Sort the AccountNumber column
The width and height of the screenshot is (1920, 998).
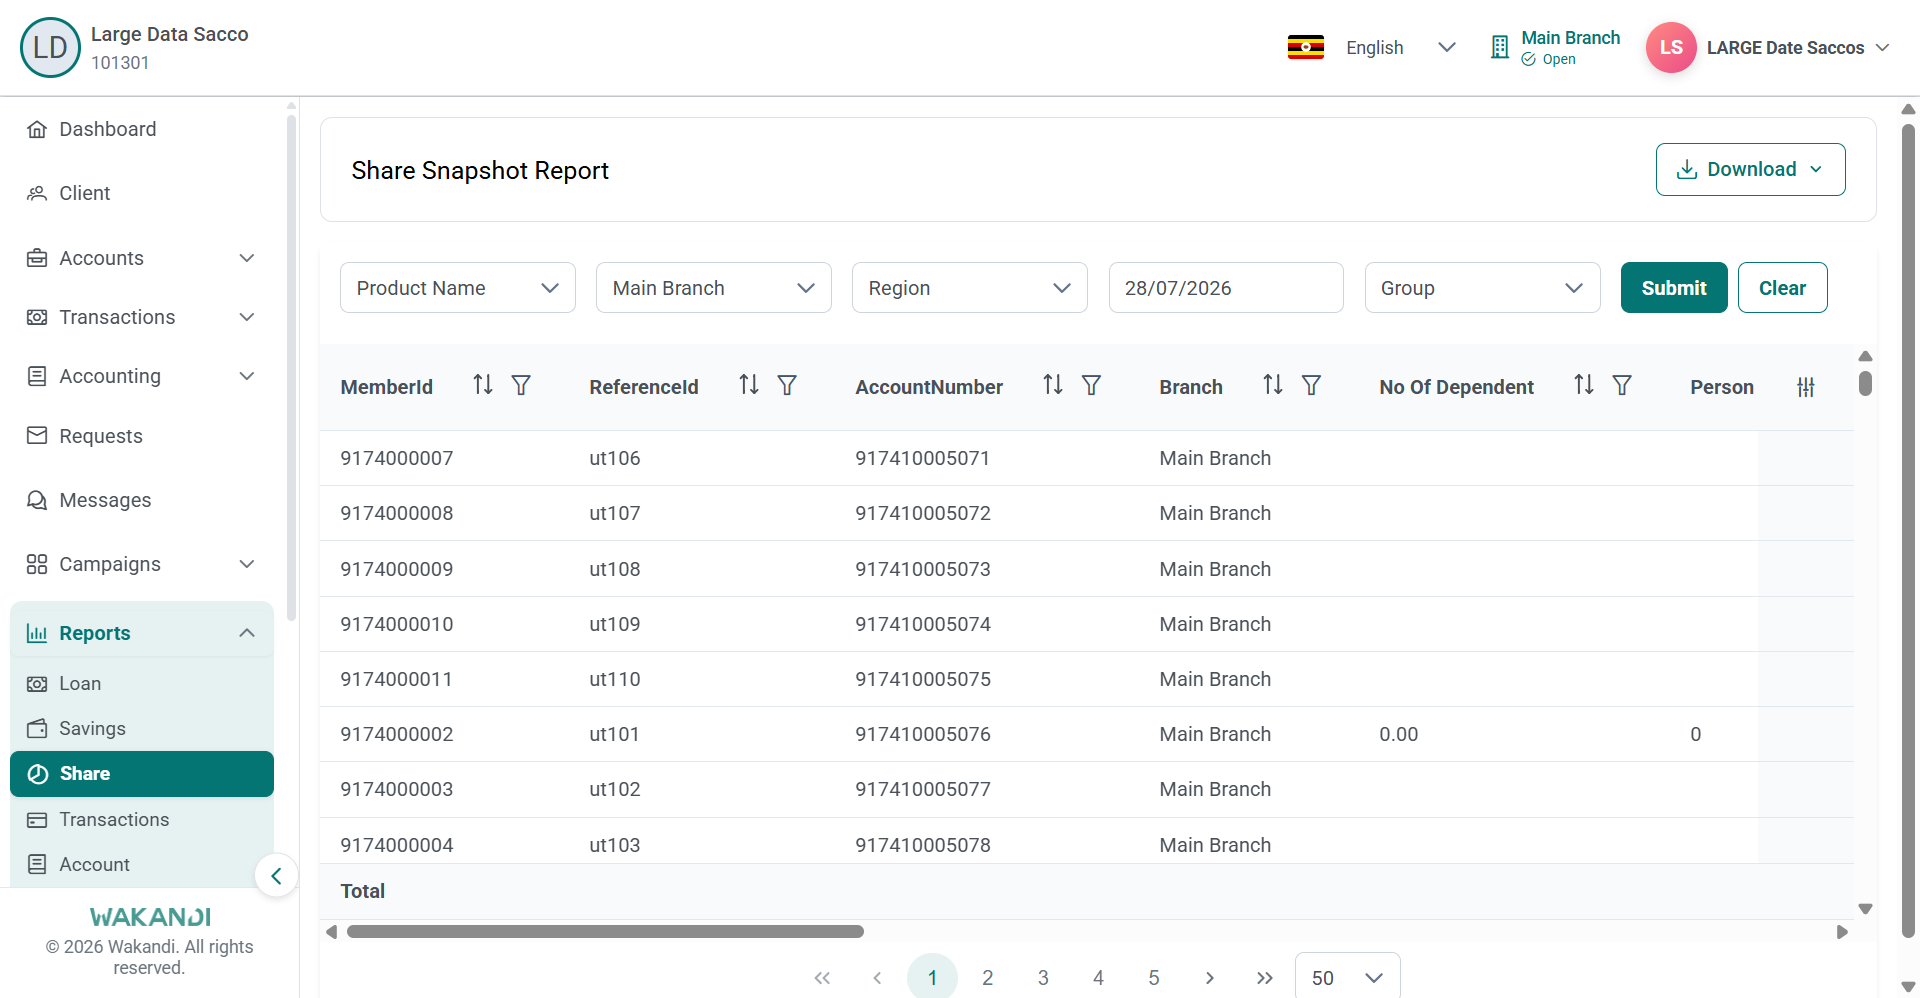click(x=1053, y=385)
